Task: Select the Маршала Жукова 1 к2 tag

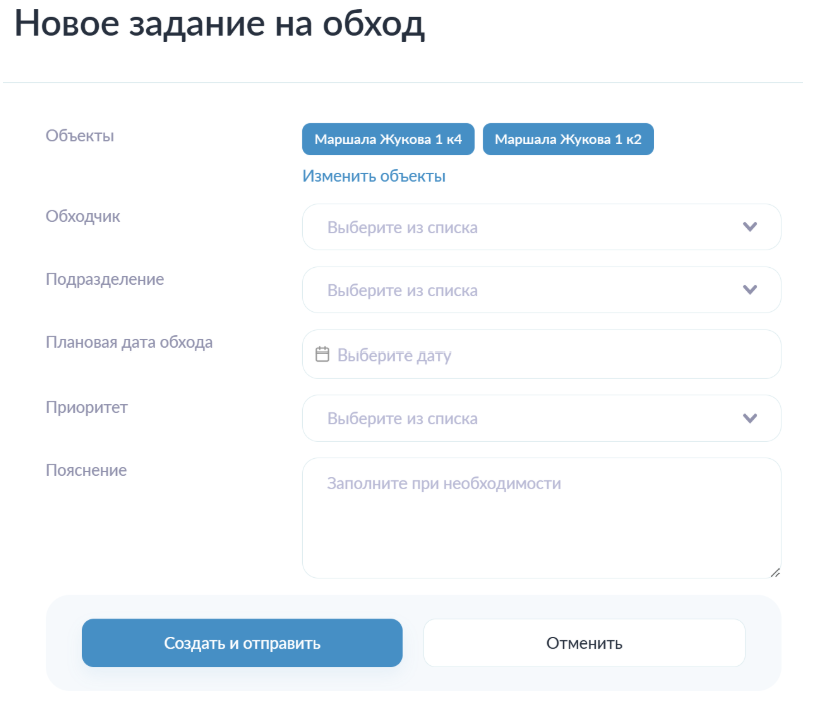Action: pyautogui.click(x=568, y=140)
